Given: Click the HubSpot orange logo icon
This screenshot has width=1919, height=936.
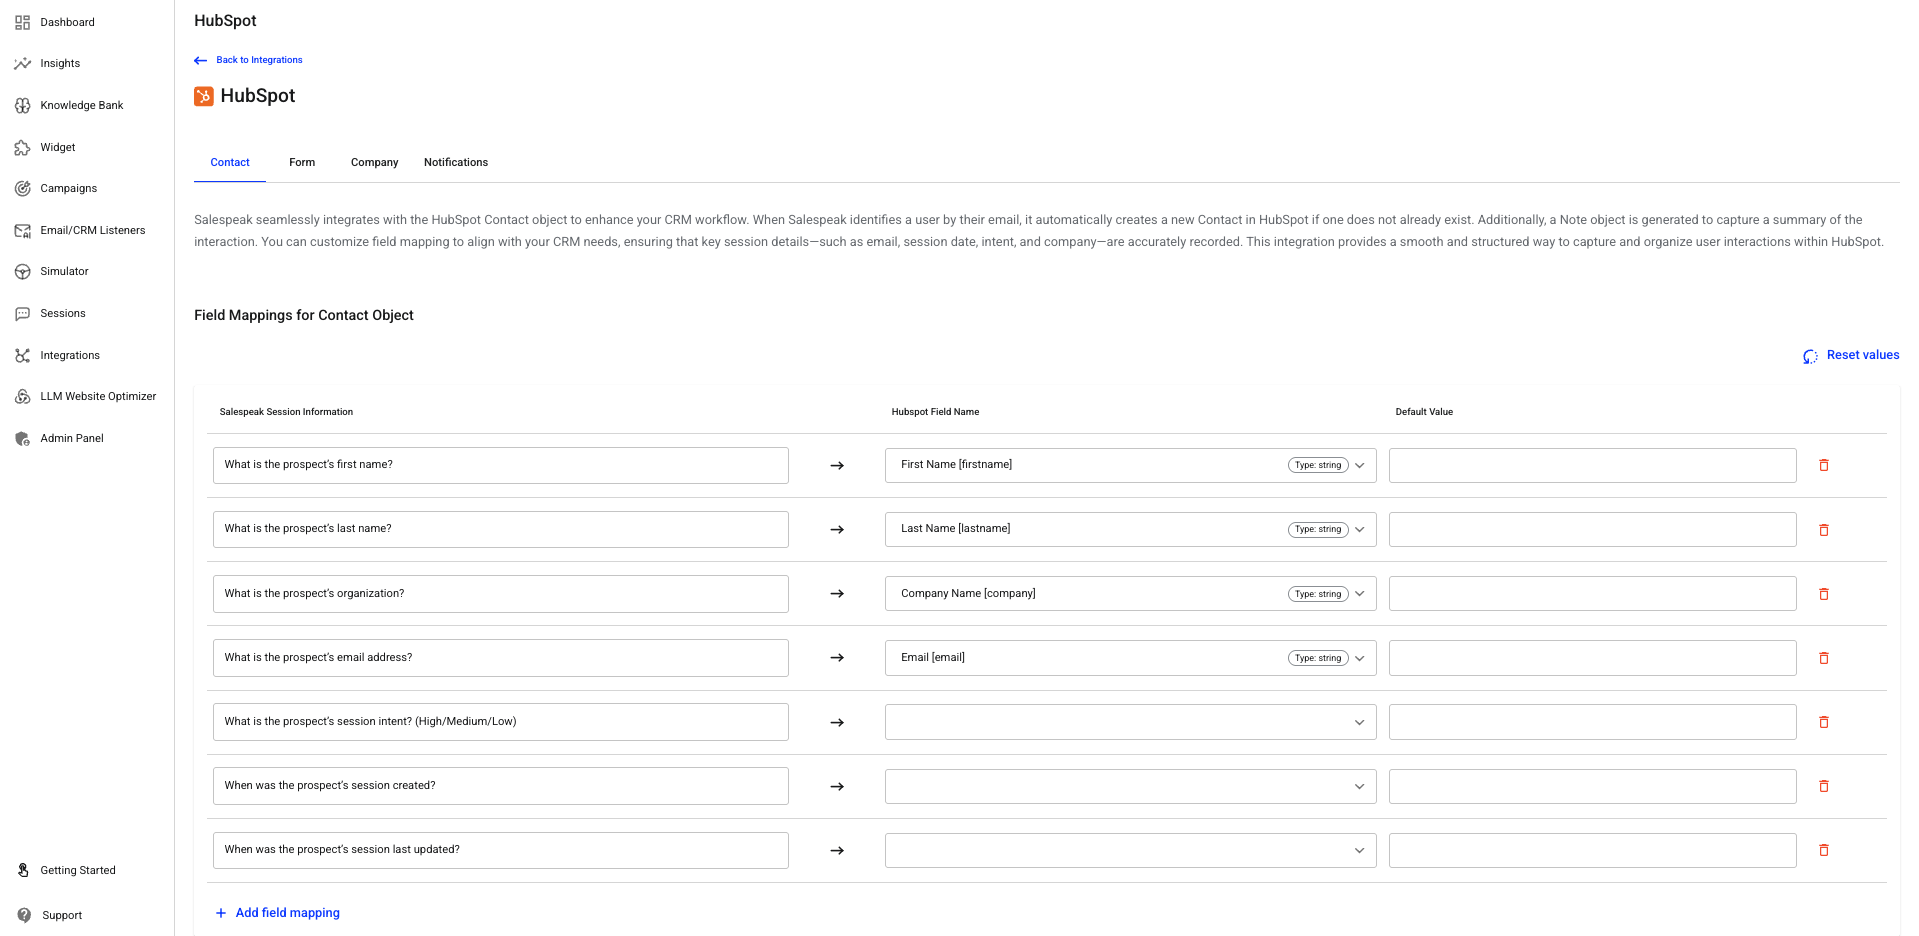Looking at the screenshot, I should pos(204,96).
